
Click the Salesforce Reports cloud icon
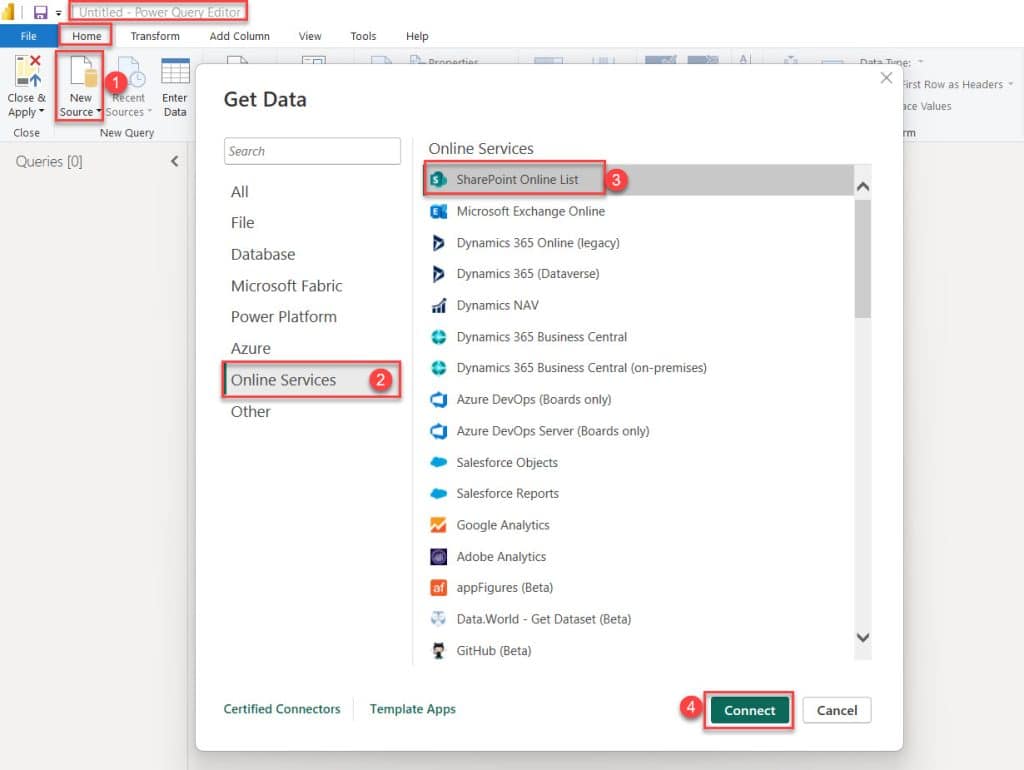(x=439, y=493)
